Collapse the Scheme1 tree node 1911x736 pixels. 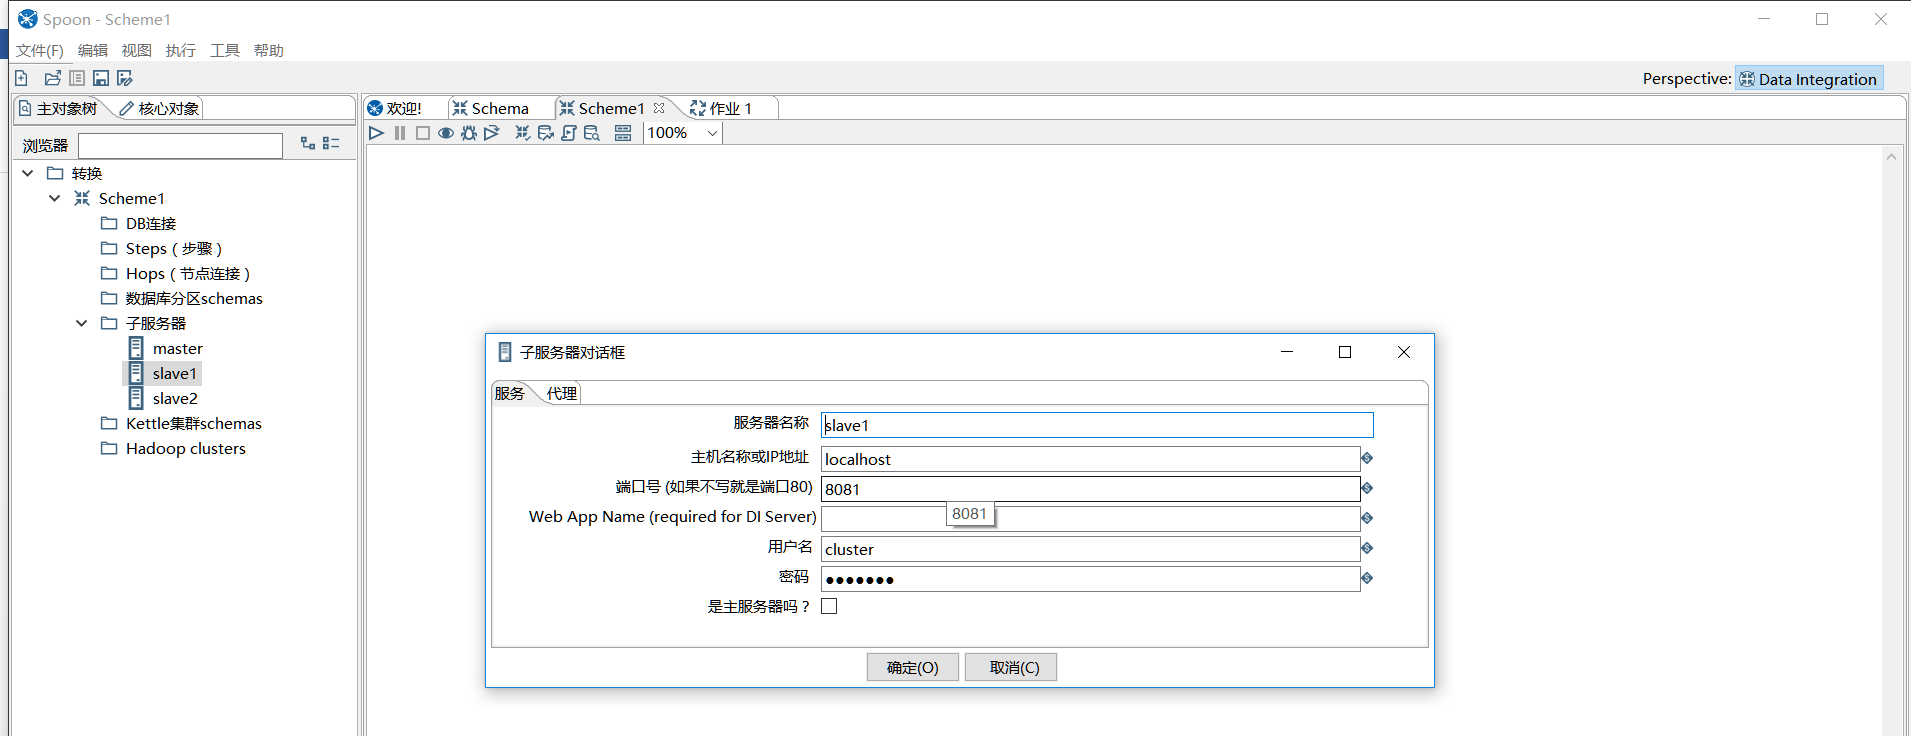pyautogui.click(x=55, y=198)
